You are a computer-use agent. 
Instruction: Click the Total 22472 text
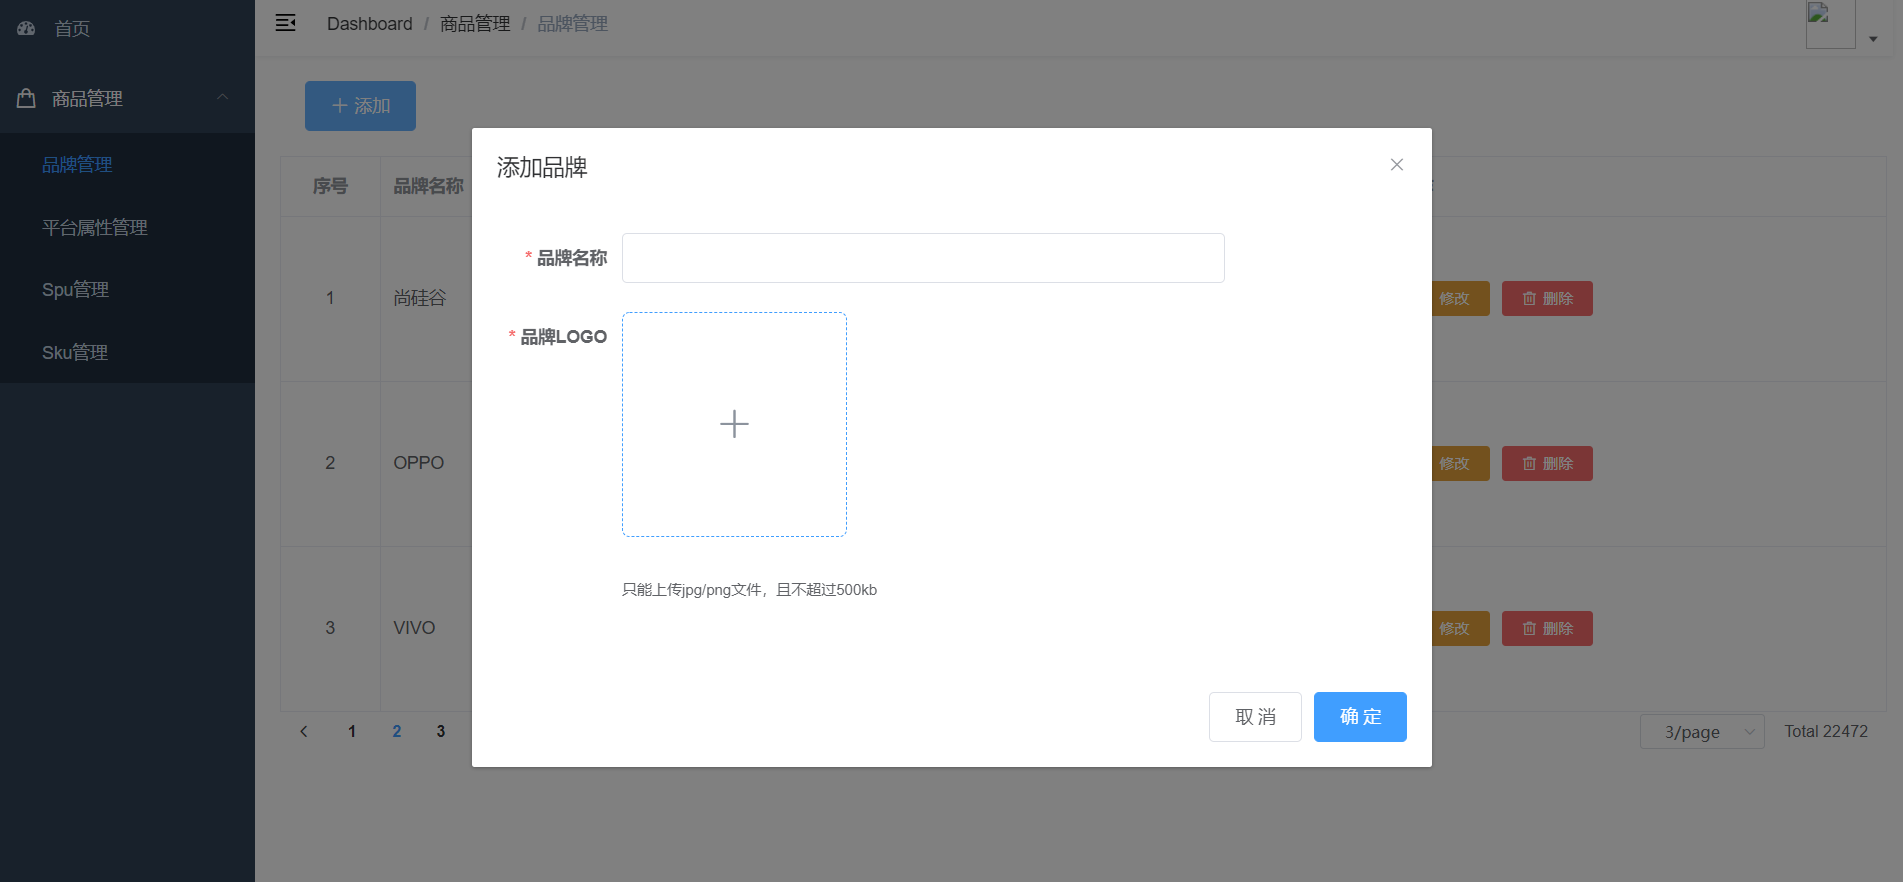(x=1826, y=731)
